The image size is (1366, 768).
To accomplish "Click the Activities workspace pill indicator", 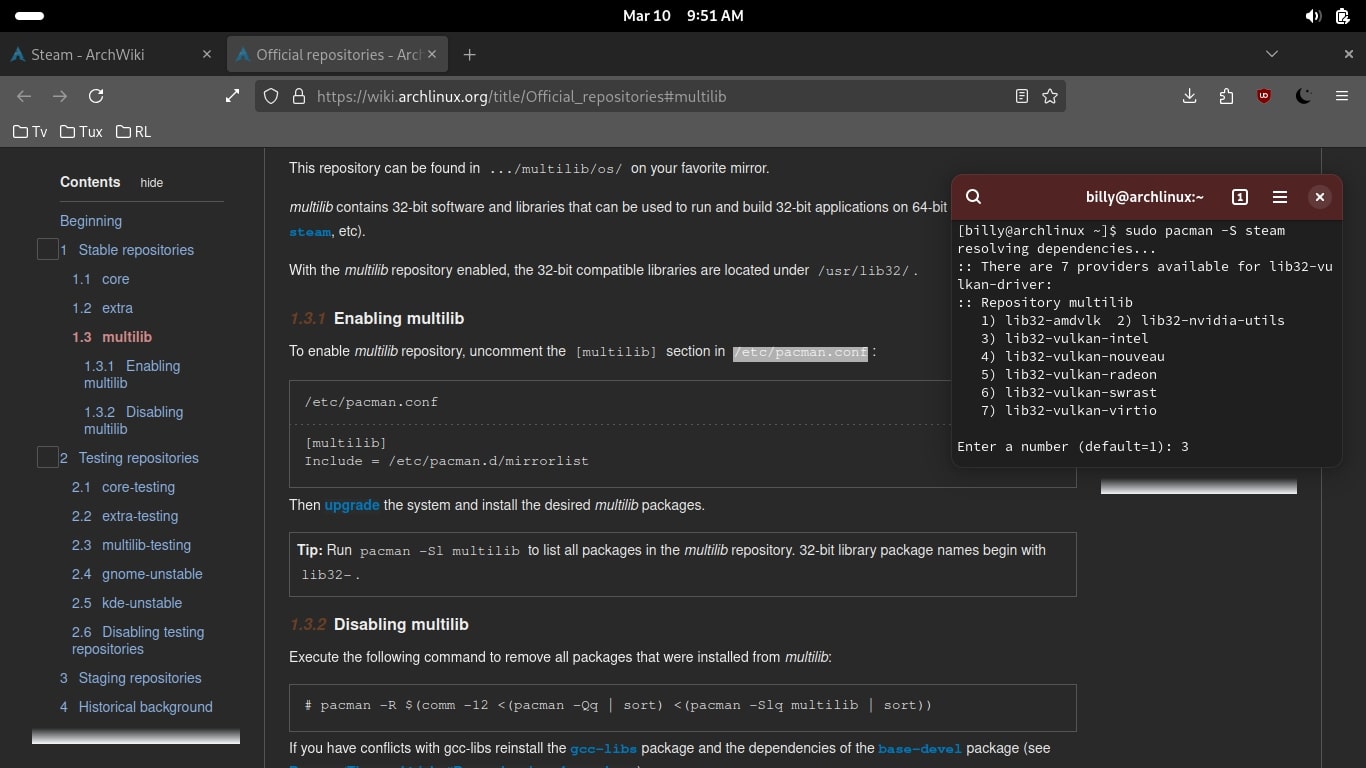I will click(x=30, y=16).
